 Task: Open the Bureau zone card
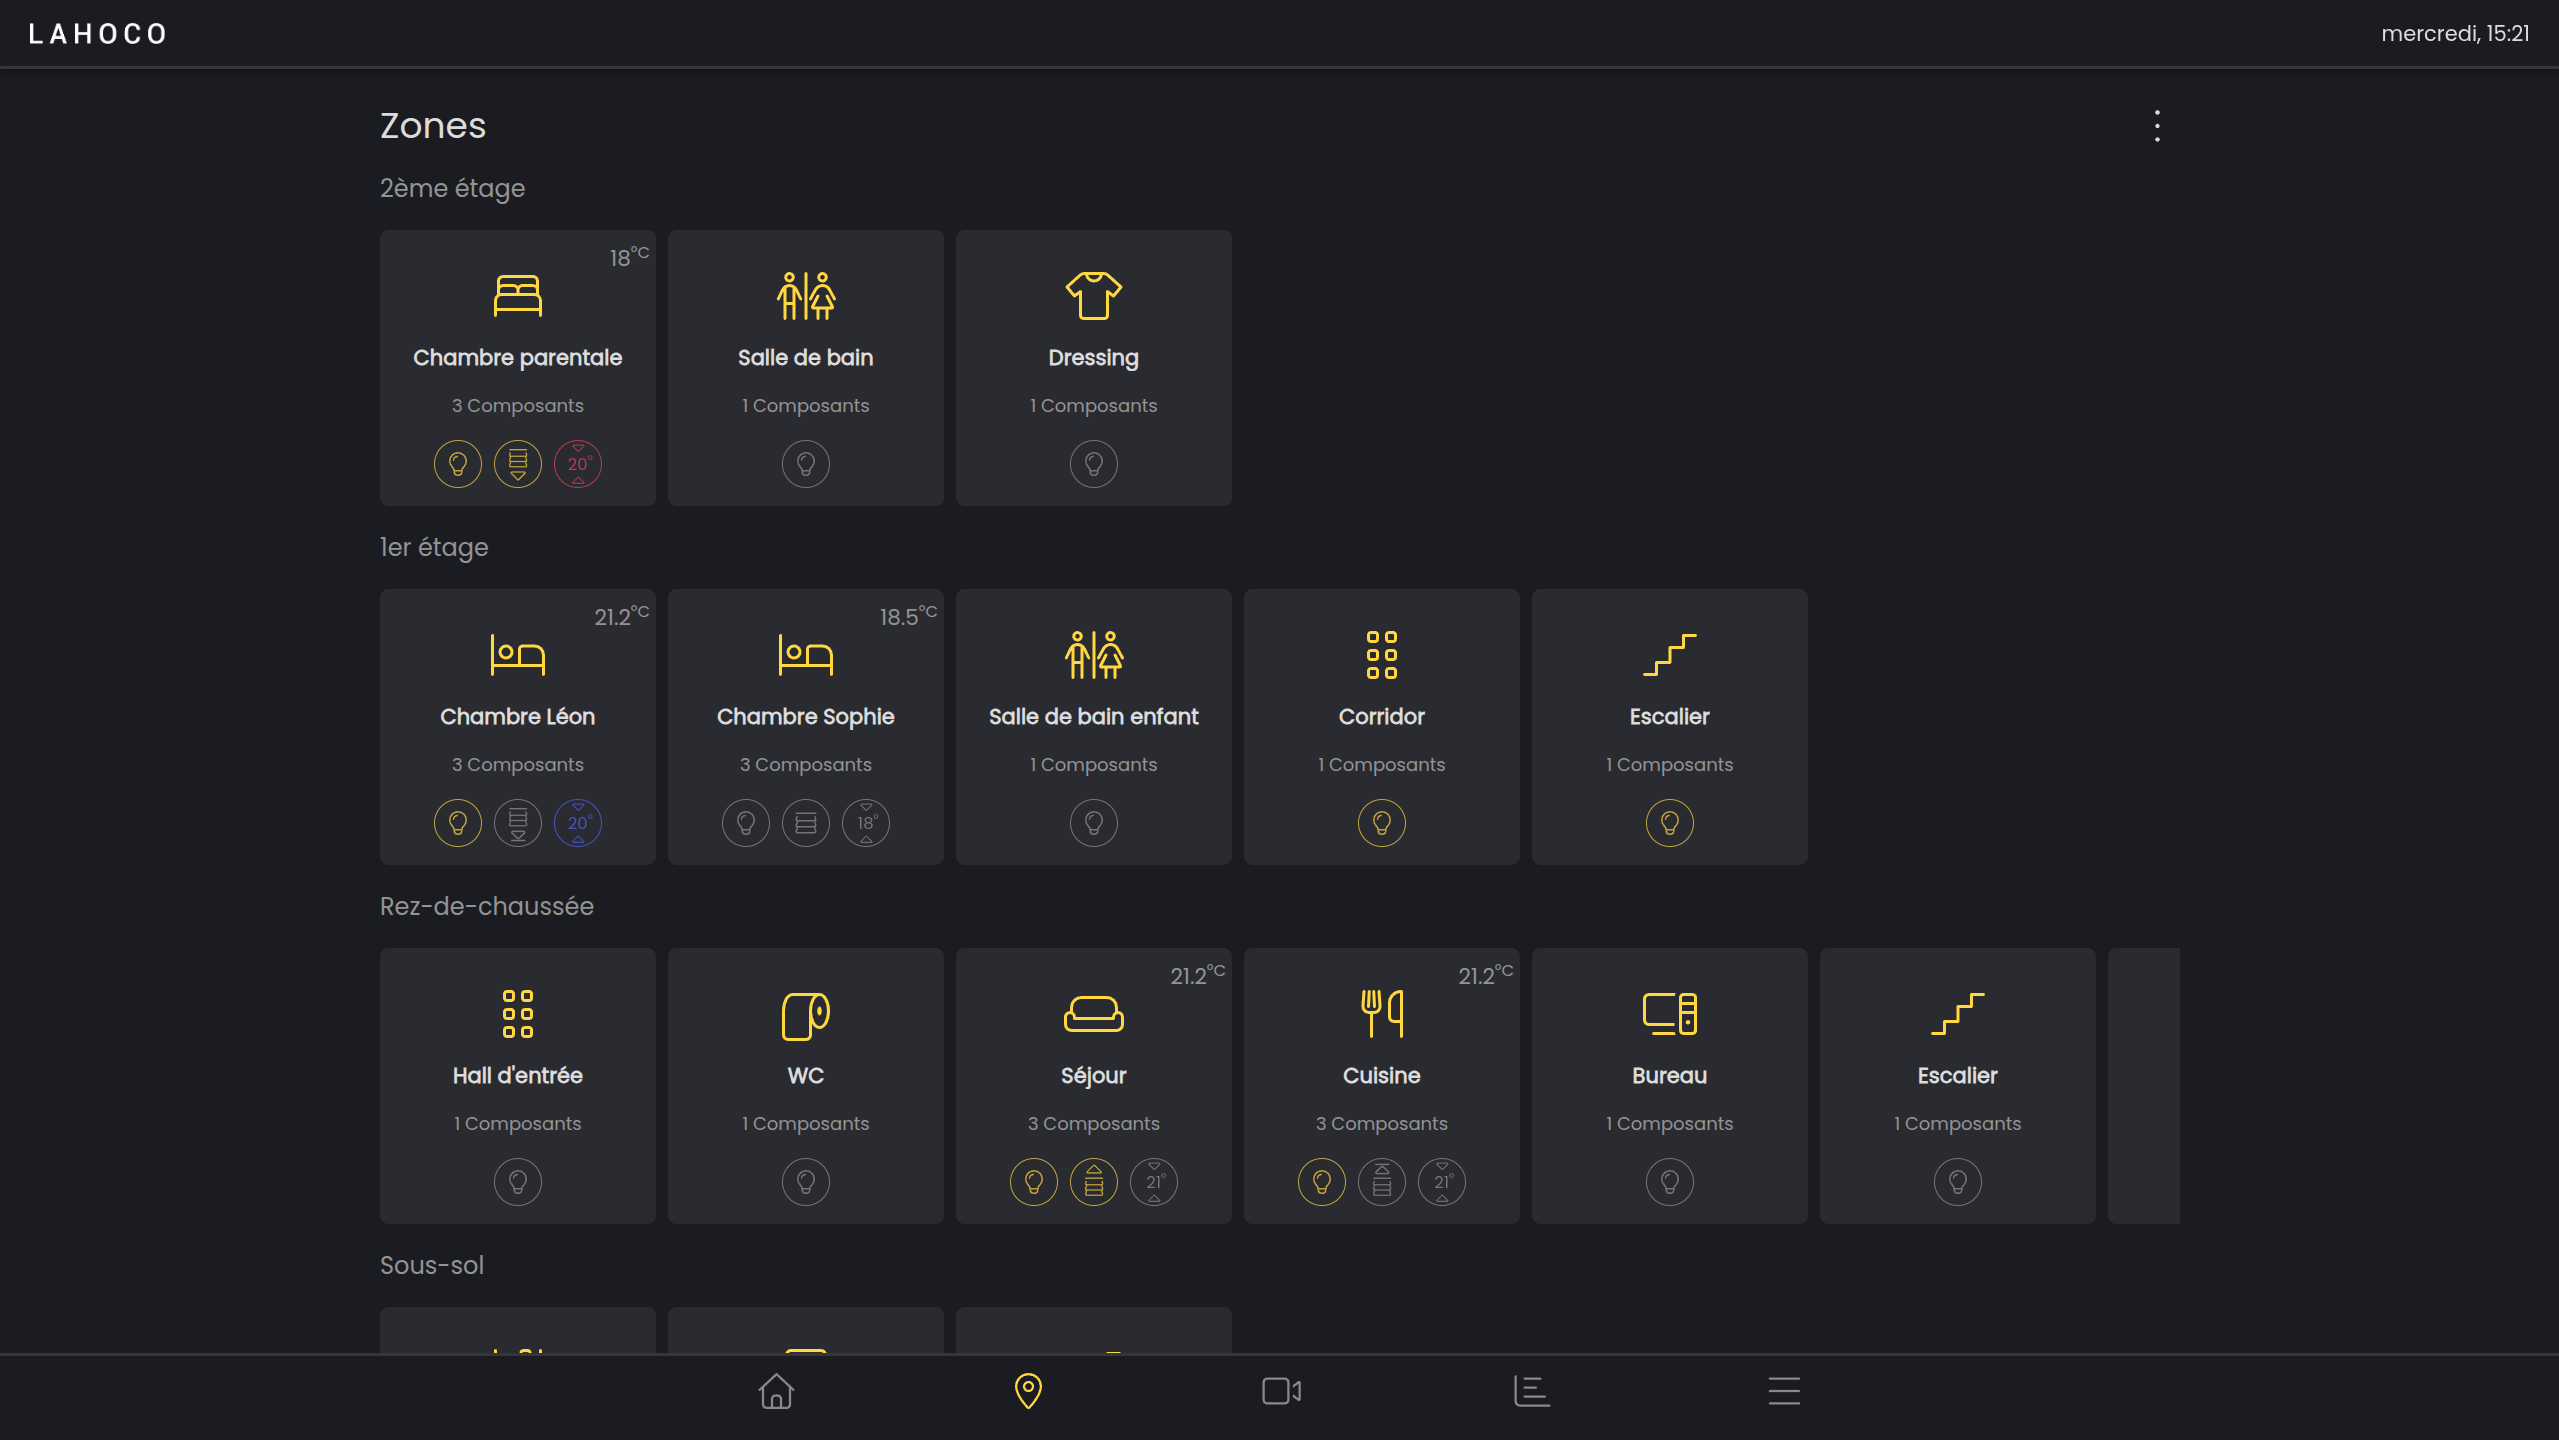[1669, 1075]
